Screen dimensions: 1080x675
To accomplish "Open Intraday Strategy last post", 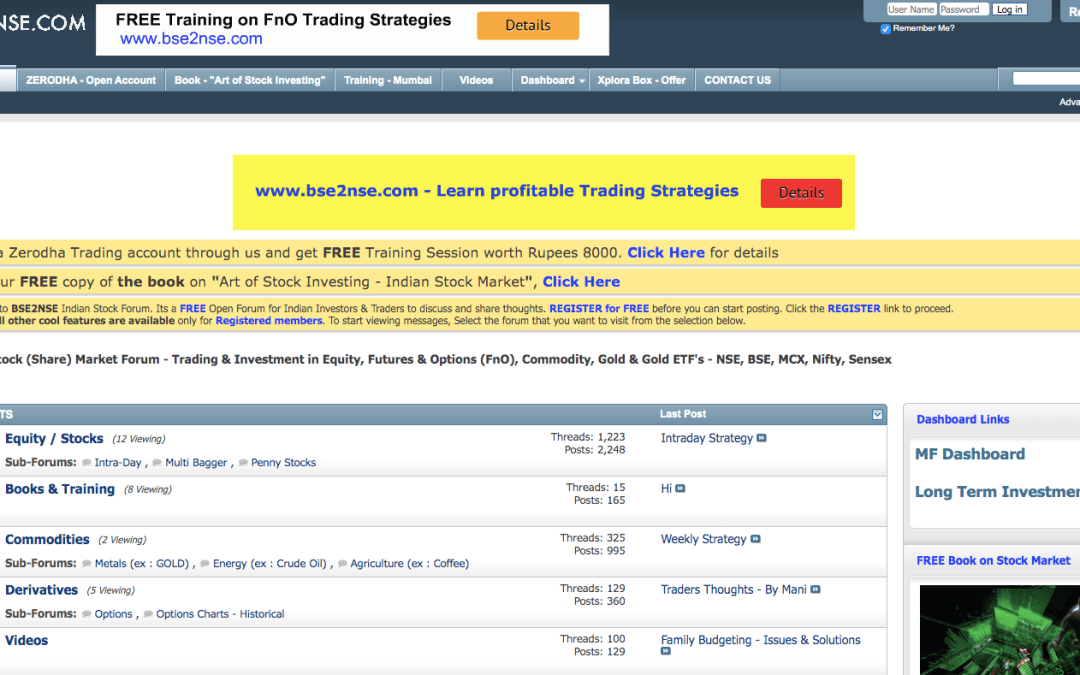I will point(707,438).
